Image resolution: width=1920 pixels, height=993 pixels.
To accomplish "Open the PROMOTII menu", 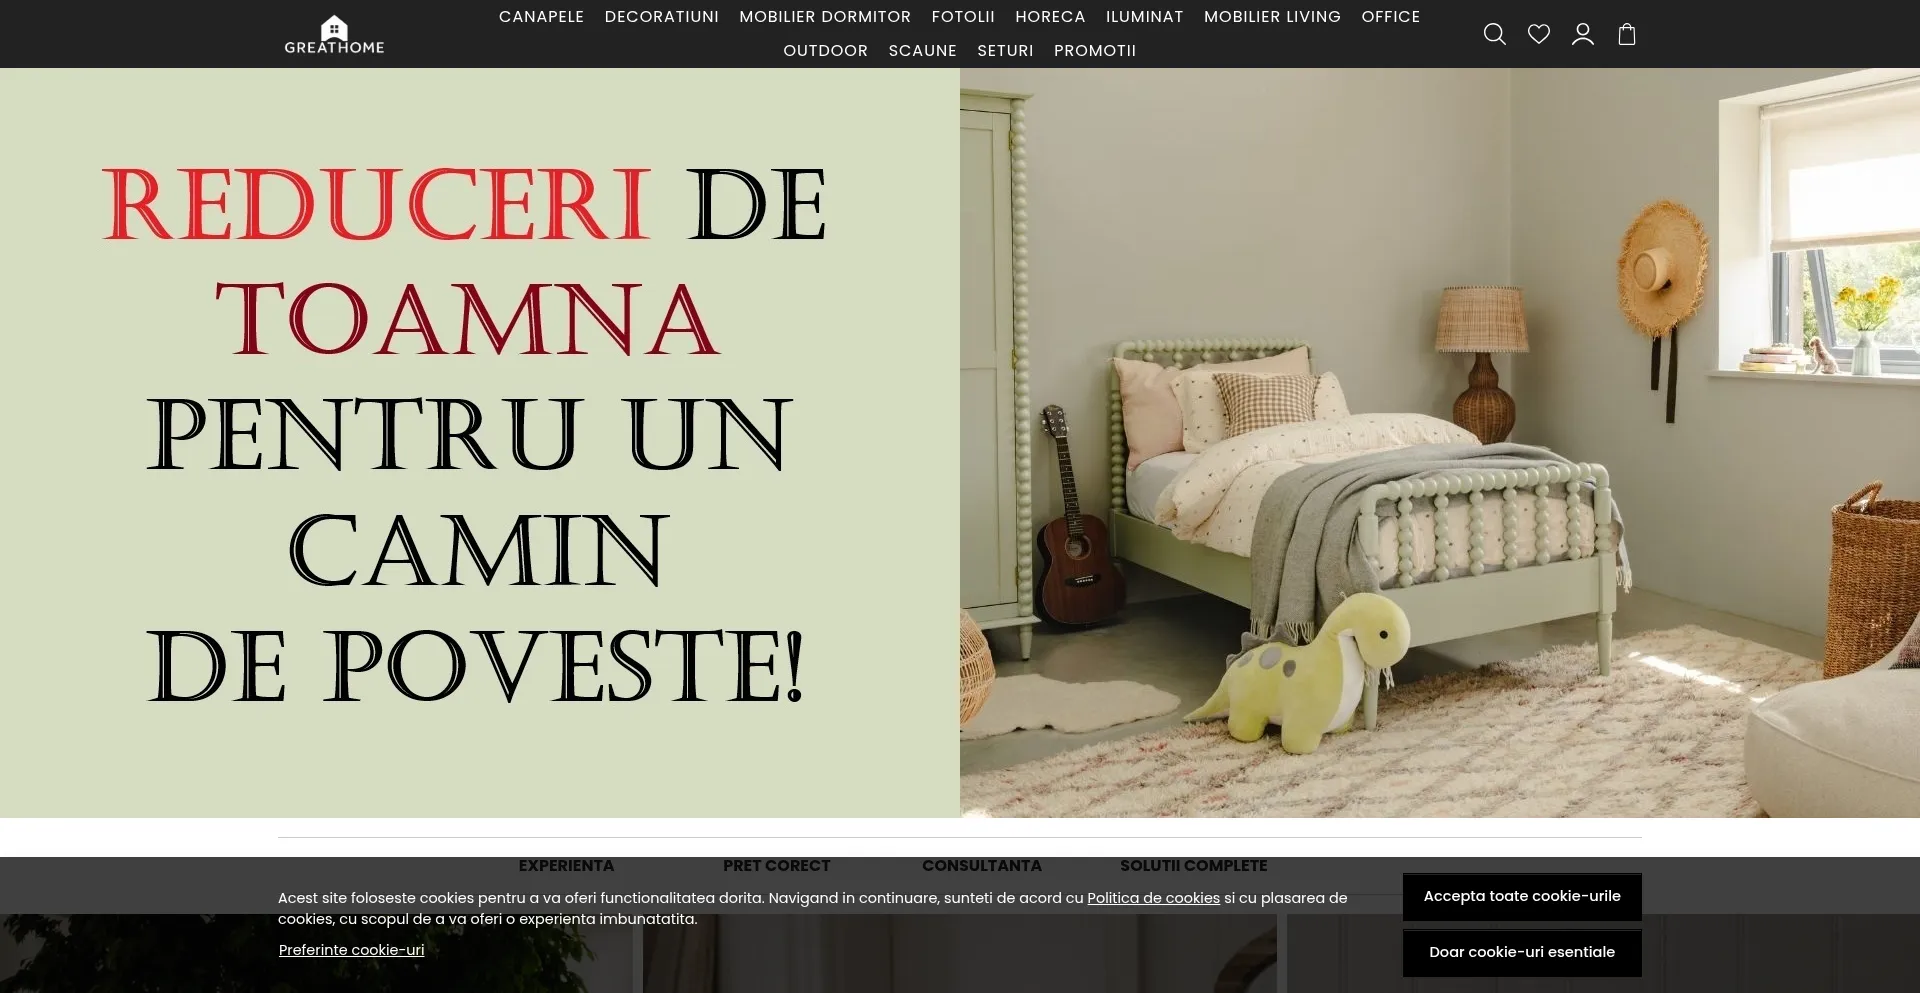I will click(1095, 51).
